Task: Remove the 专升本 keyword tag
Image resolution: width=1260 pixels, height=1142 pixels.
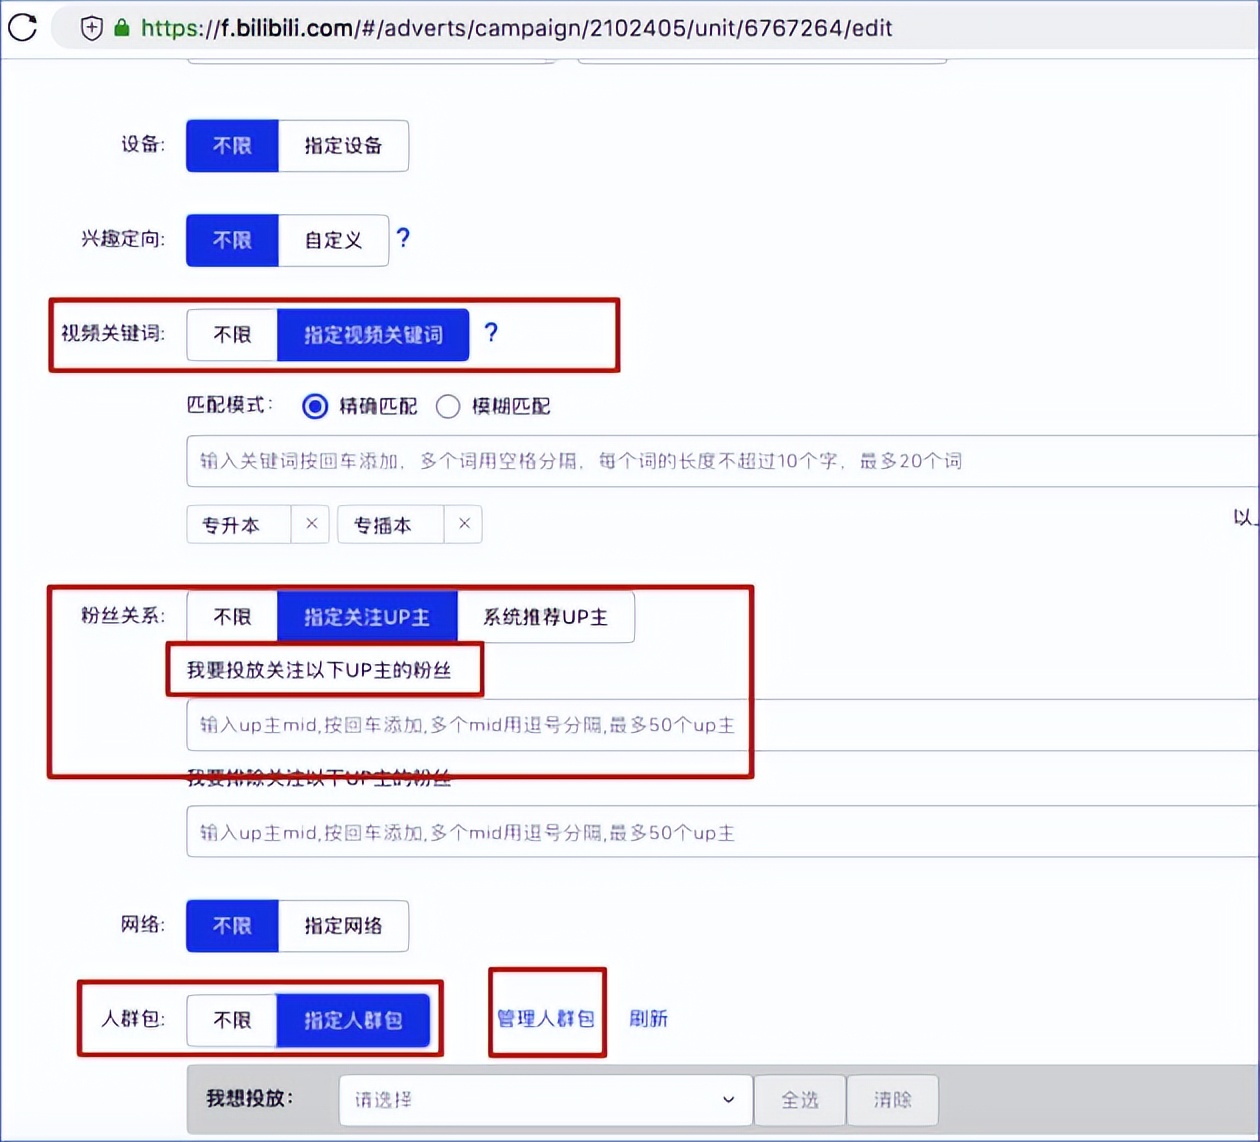Action: (x=311, y=524)
